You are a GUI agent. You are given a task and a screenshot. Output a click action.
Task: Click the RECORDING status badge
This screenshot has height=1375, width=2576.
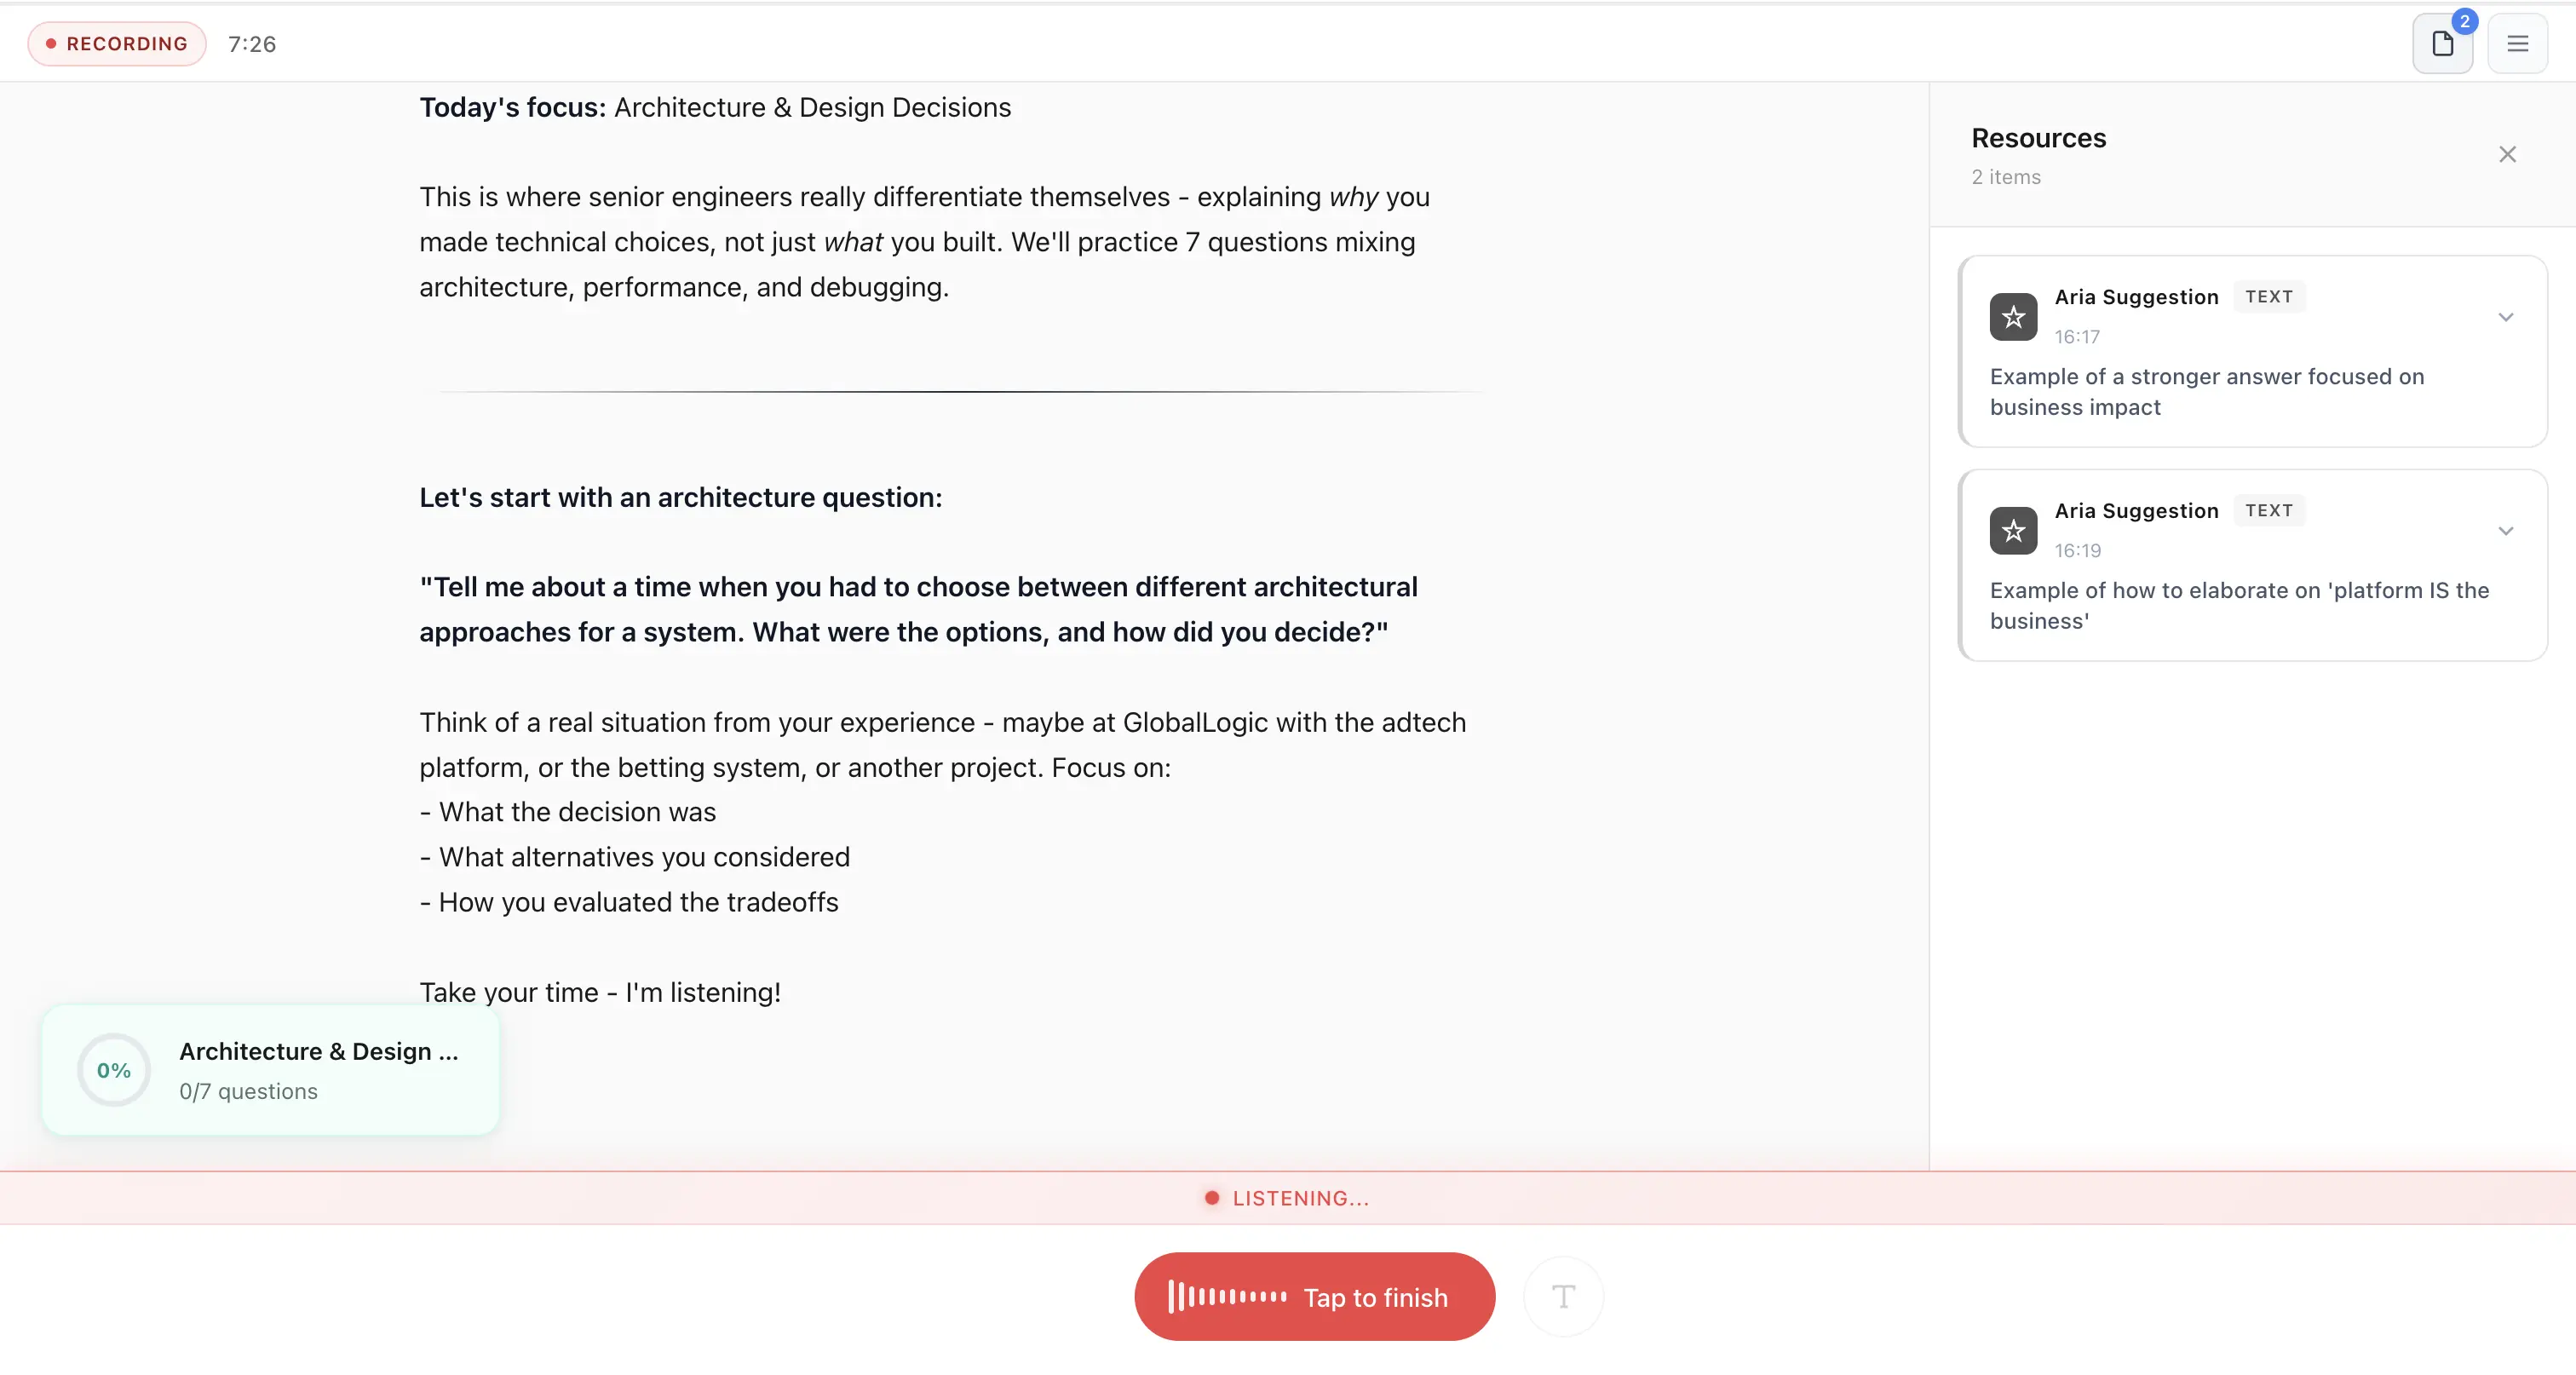pyautogui.click(x=117, y=44)
